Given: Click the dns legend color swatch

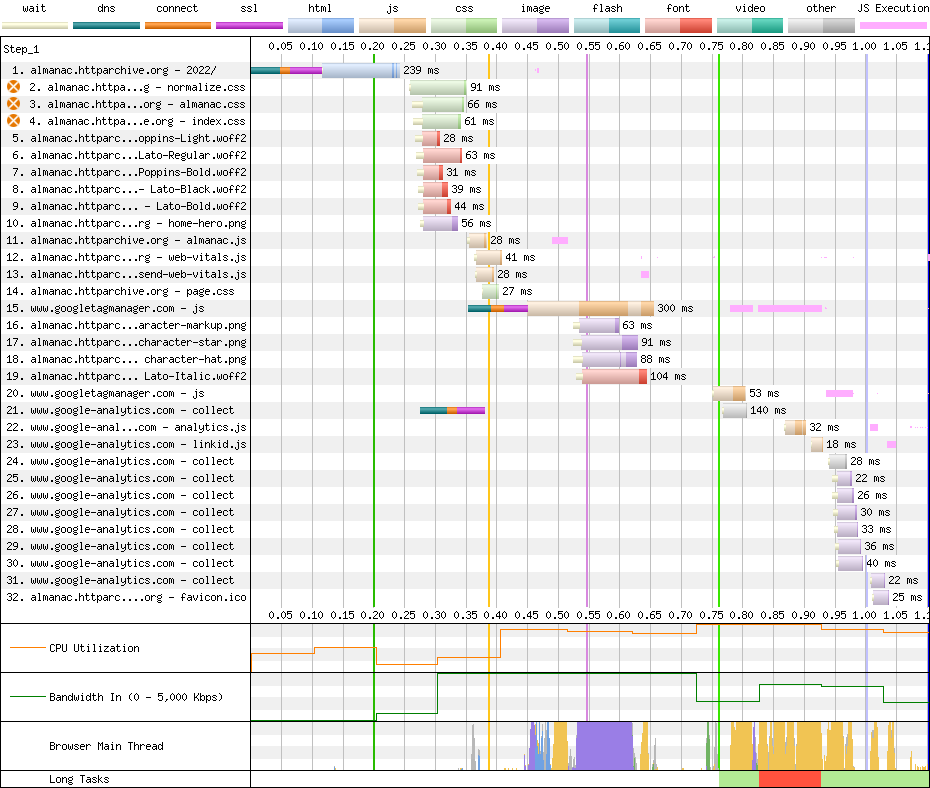Looking at the screenshot, I should [x=106, y=25].
